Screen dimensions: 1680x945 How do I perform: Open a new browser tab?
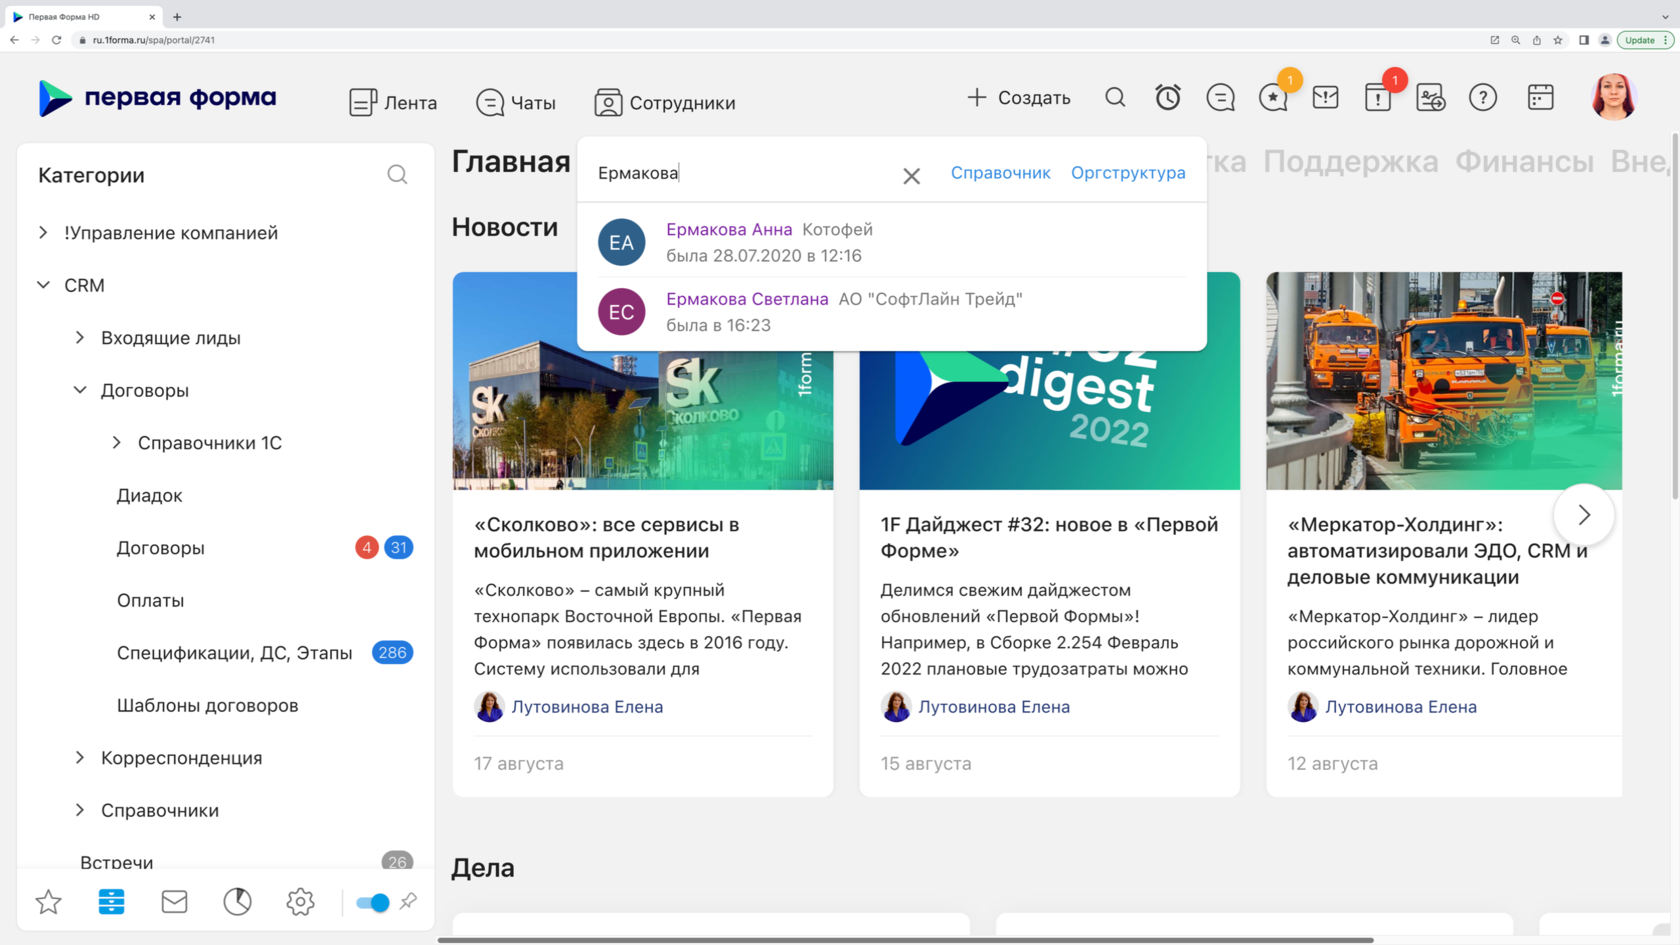click(177, 16)
